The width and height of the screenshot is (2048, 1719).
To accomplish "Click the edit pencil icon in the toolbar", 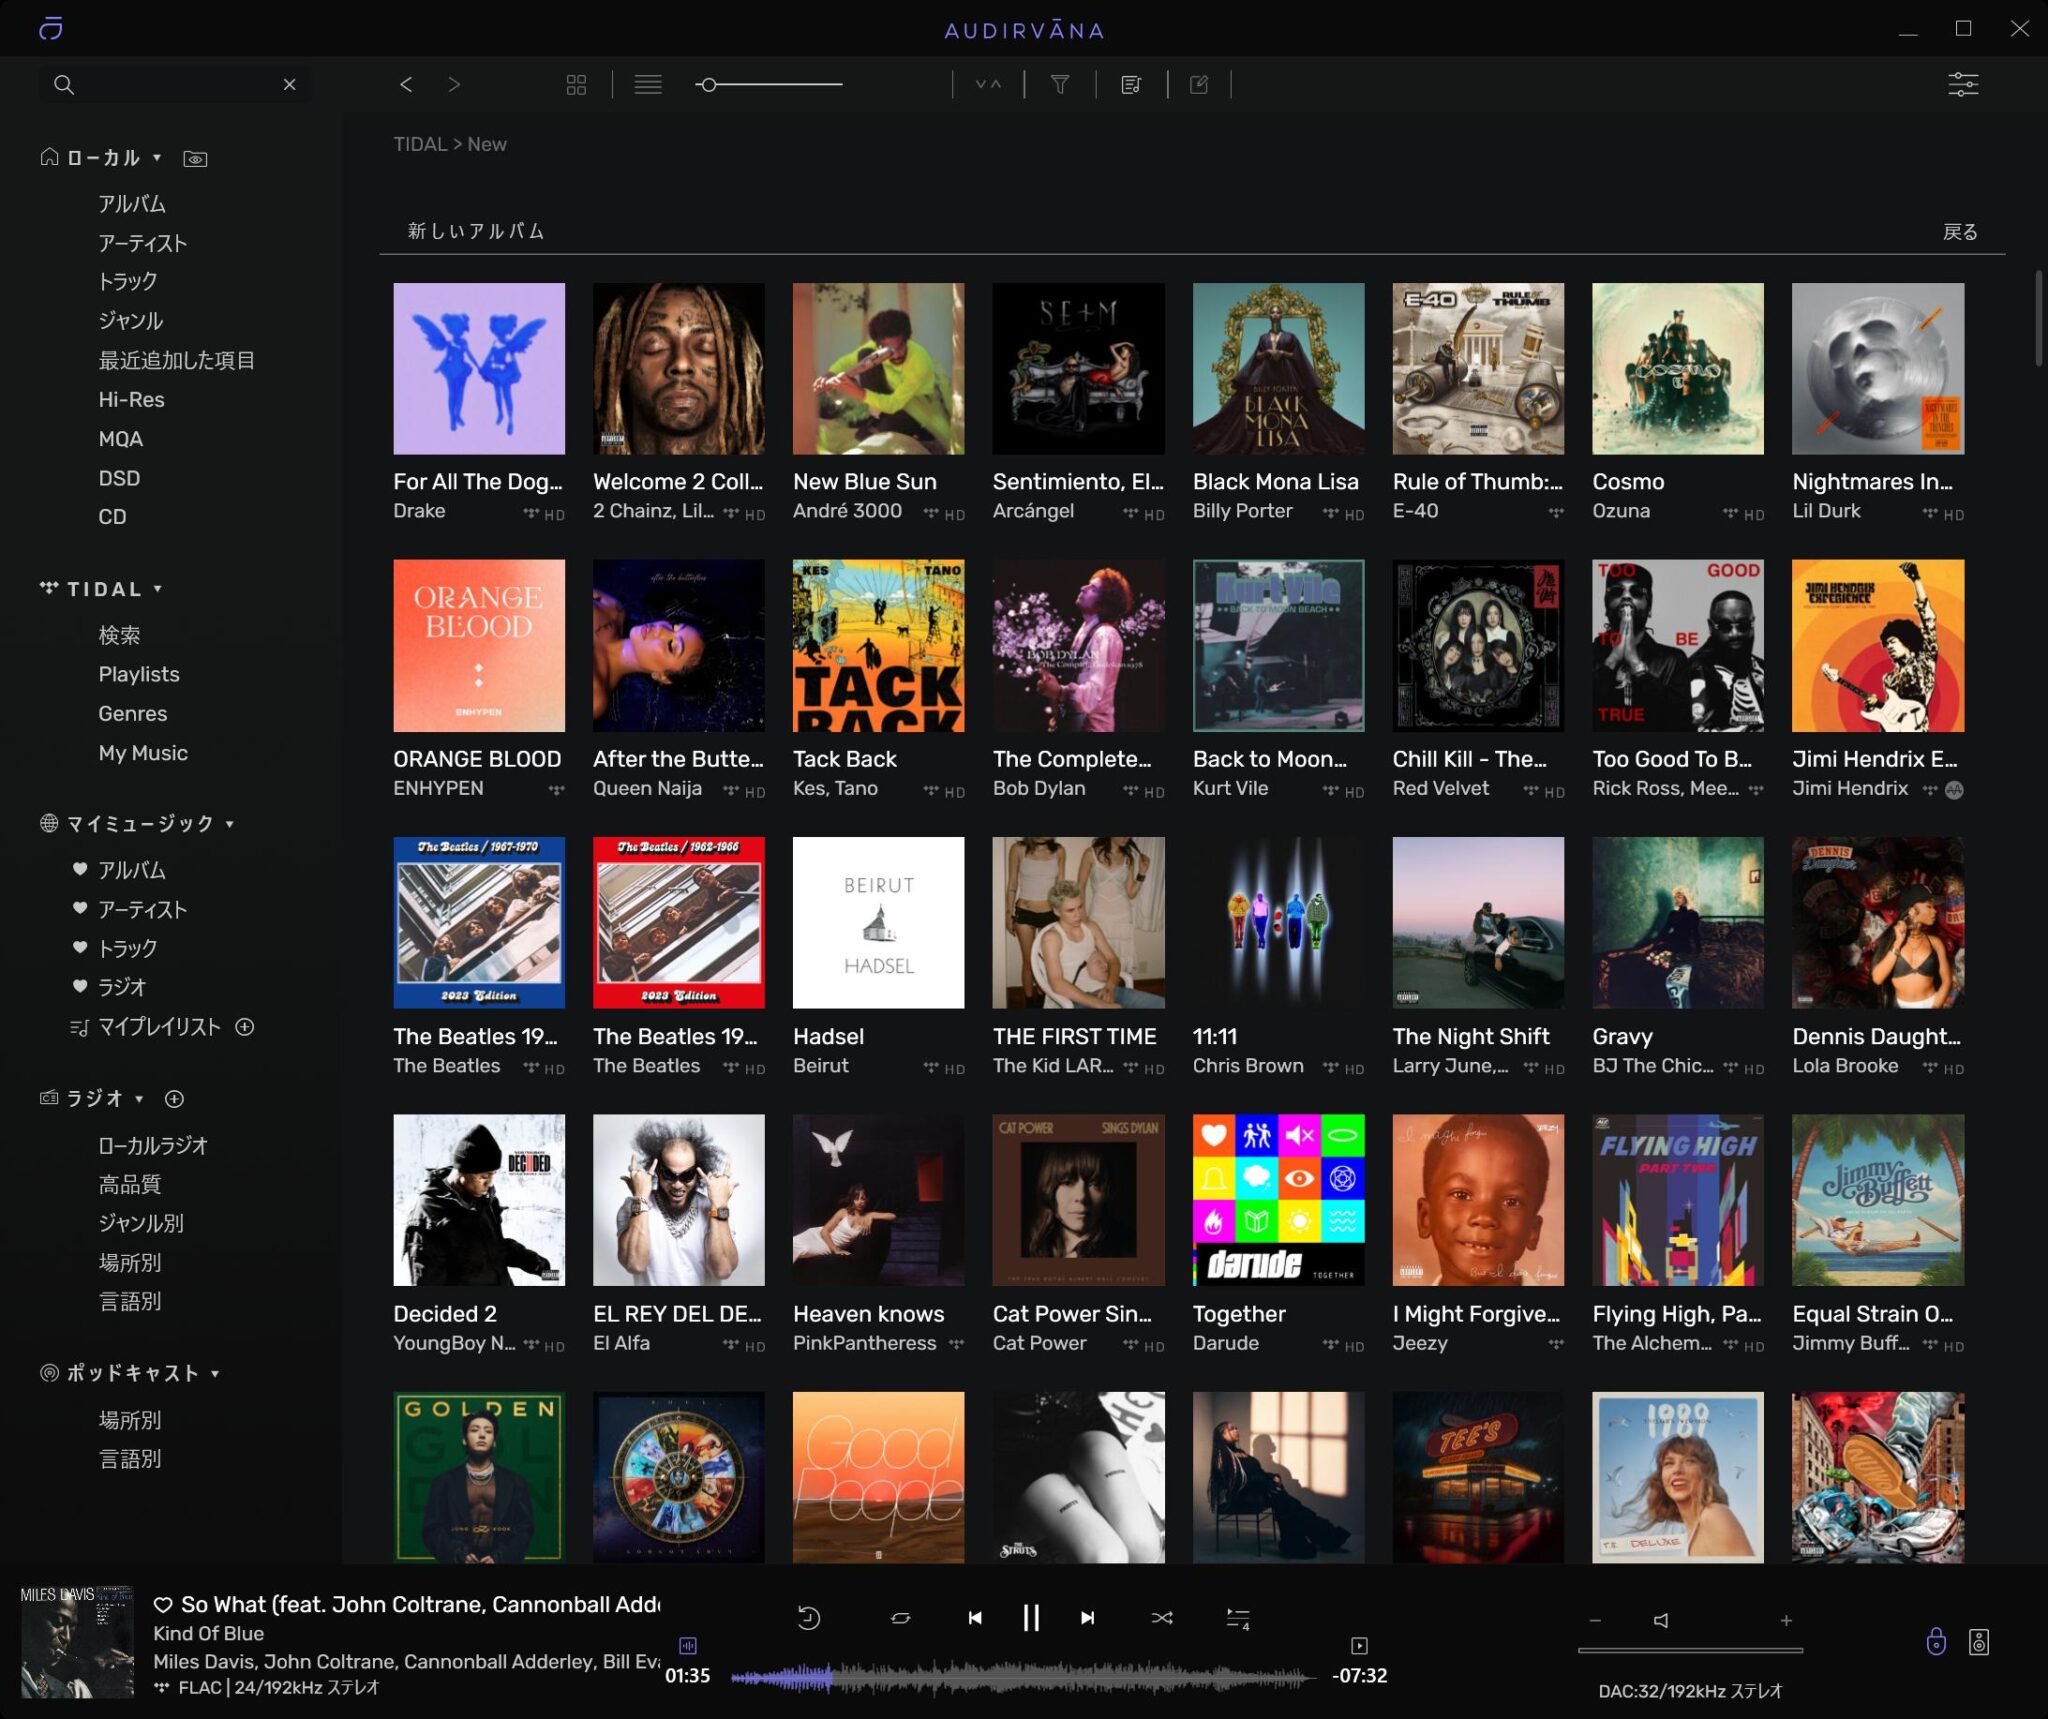I will click(x=1199, y=84).
